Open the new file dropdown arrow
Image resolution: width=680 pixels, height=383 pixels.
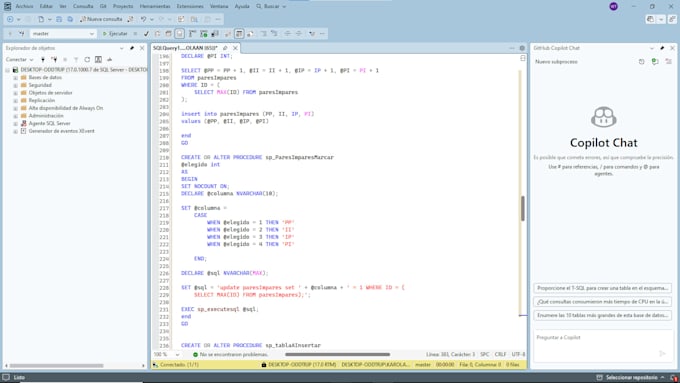pos(49,19)
